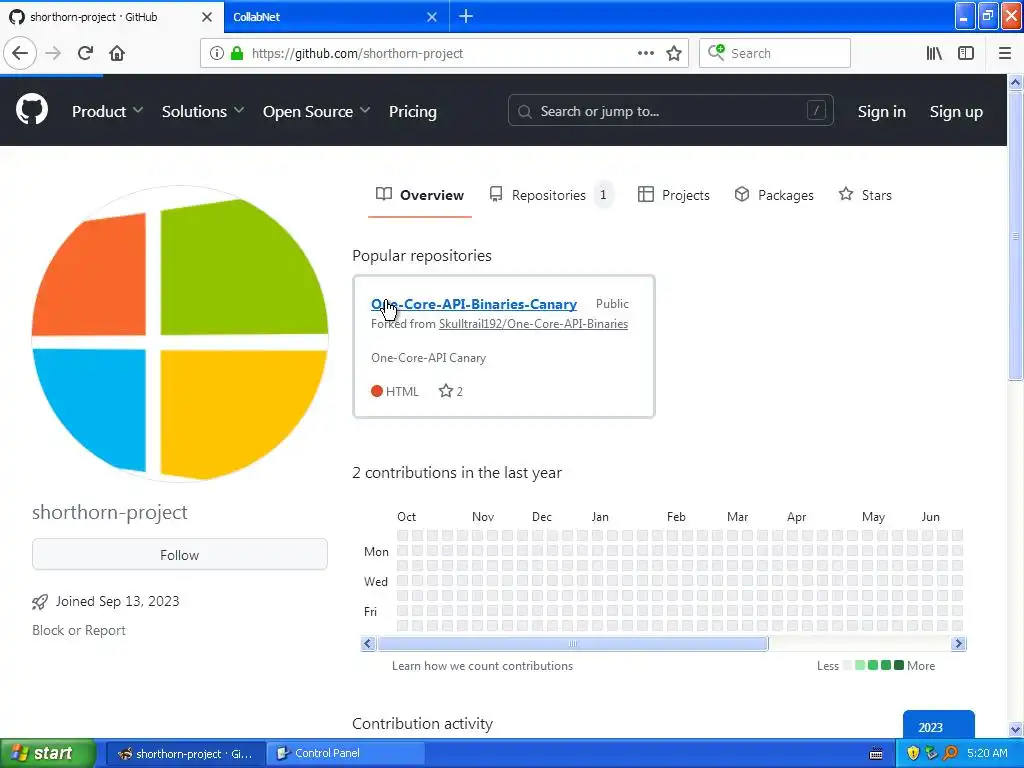Open One-Core-API-Binaries-Canary repository
Image resolution: width=1024 pixels, height=768 pixels.
[473, 304]
